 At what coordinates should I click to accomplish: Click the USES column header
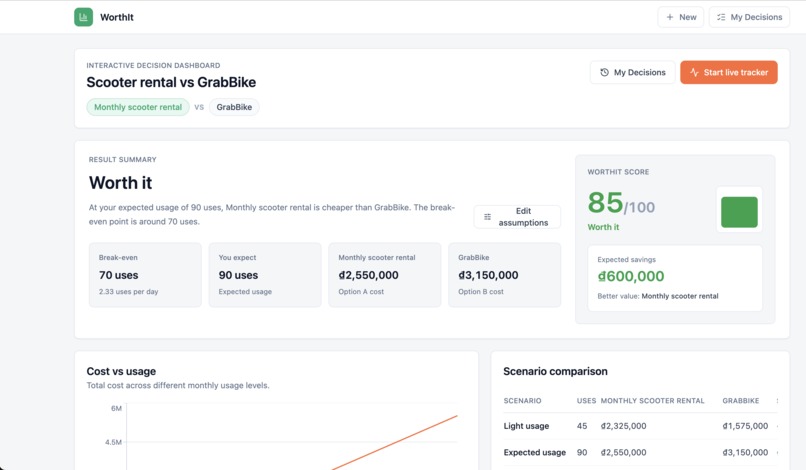pos(587,401)
